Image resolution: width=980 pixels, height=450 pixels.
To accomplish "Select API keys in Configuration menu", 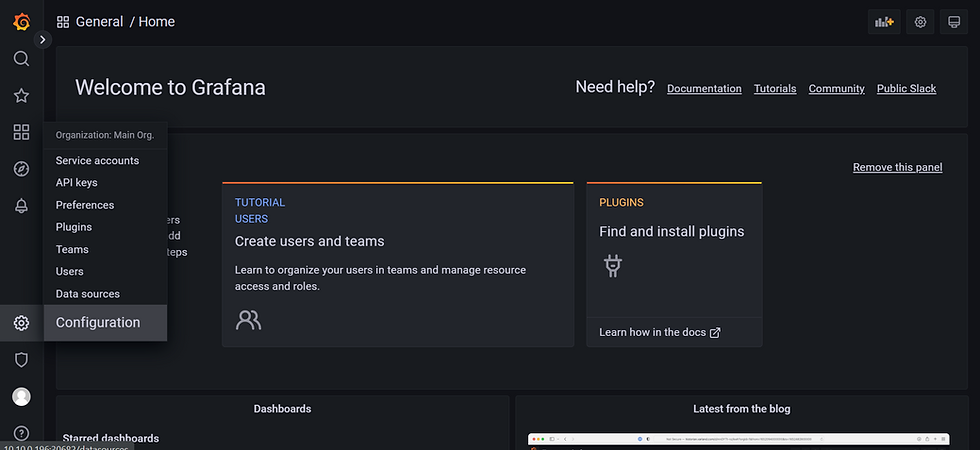I will [x=76, y=182].
